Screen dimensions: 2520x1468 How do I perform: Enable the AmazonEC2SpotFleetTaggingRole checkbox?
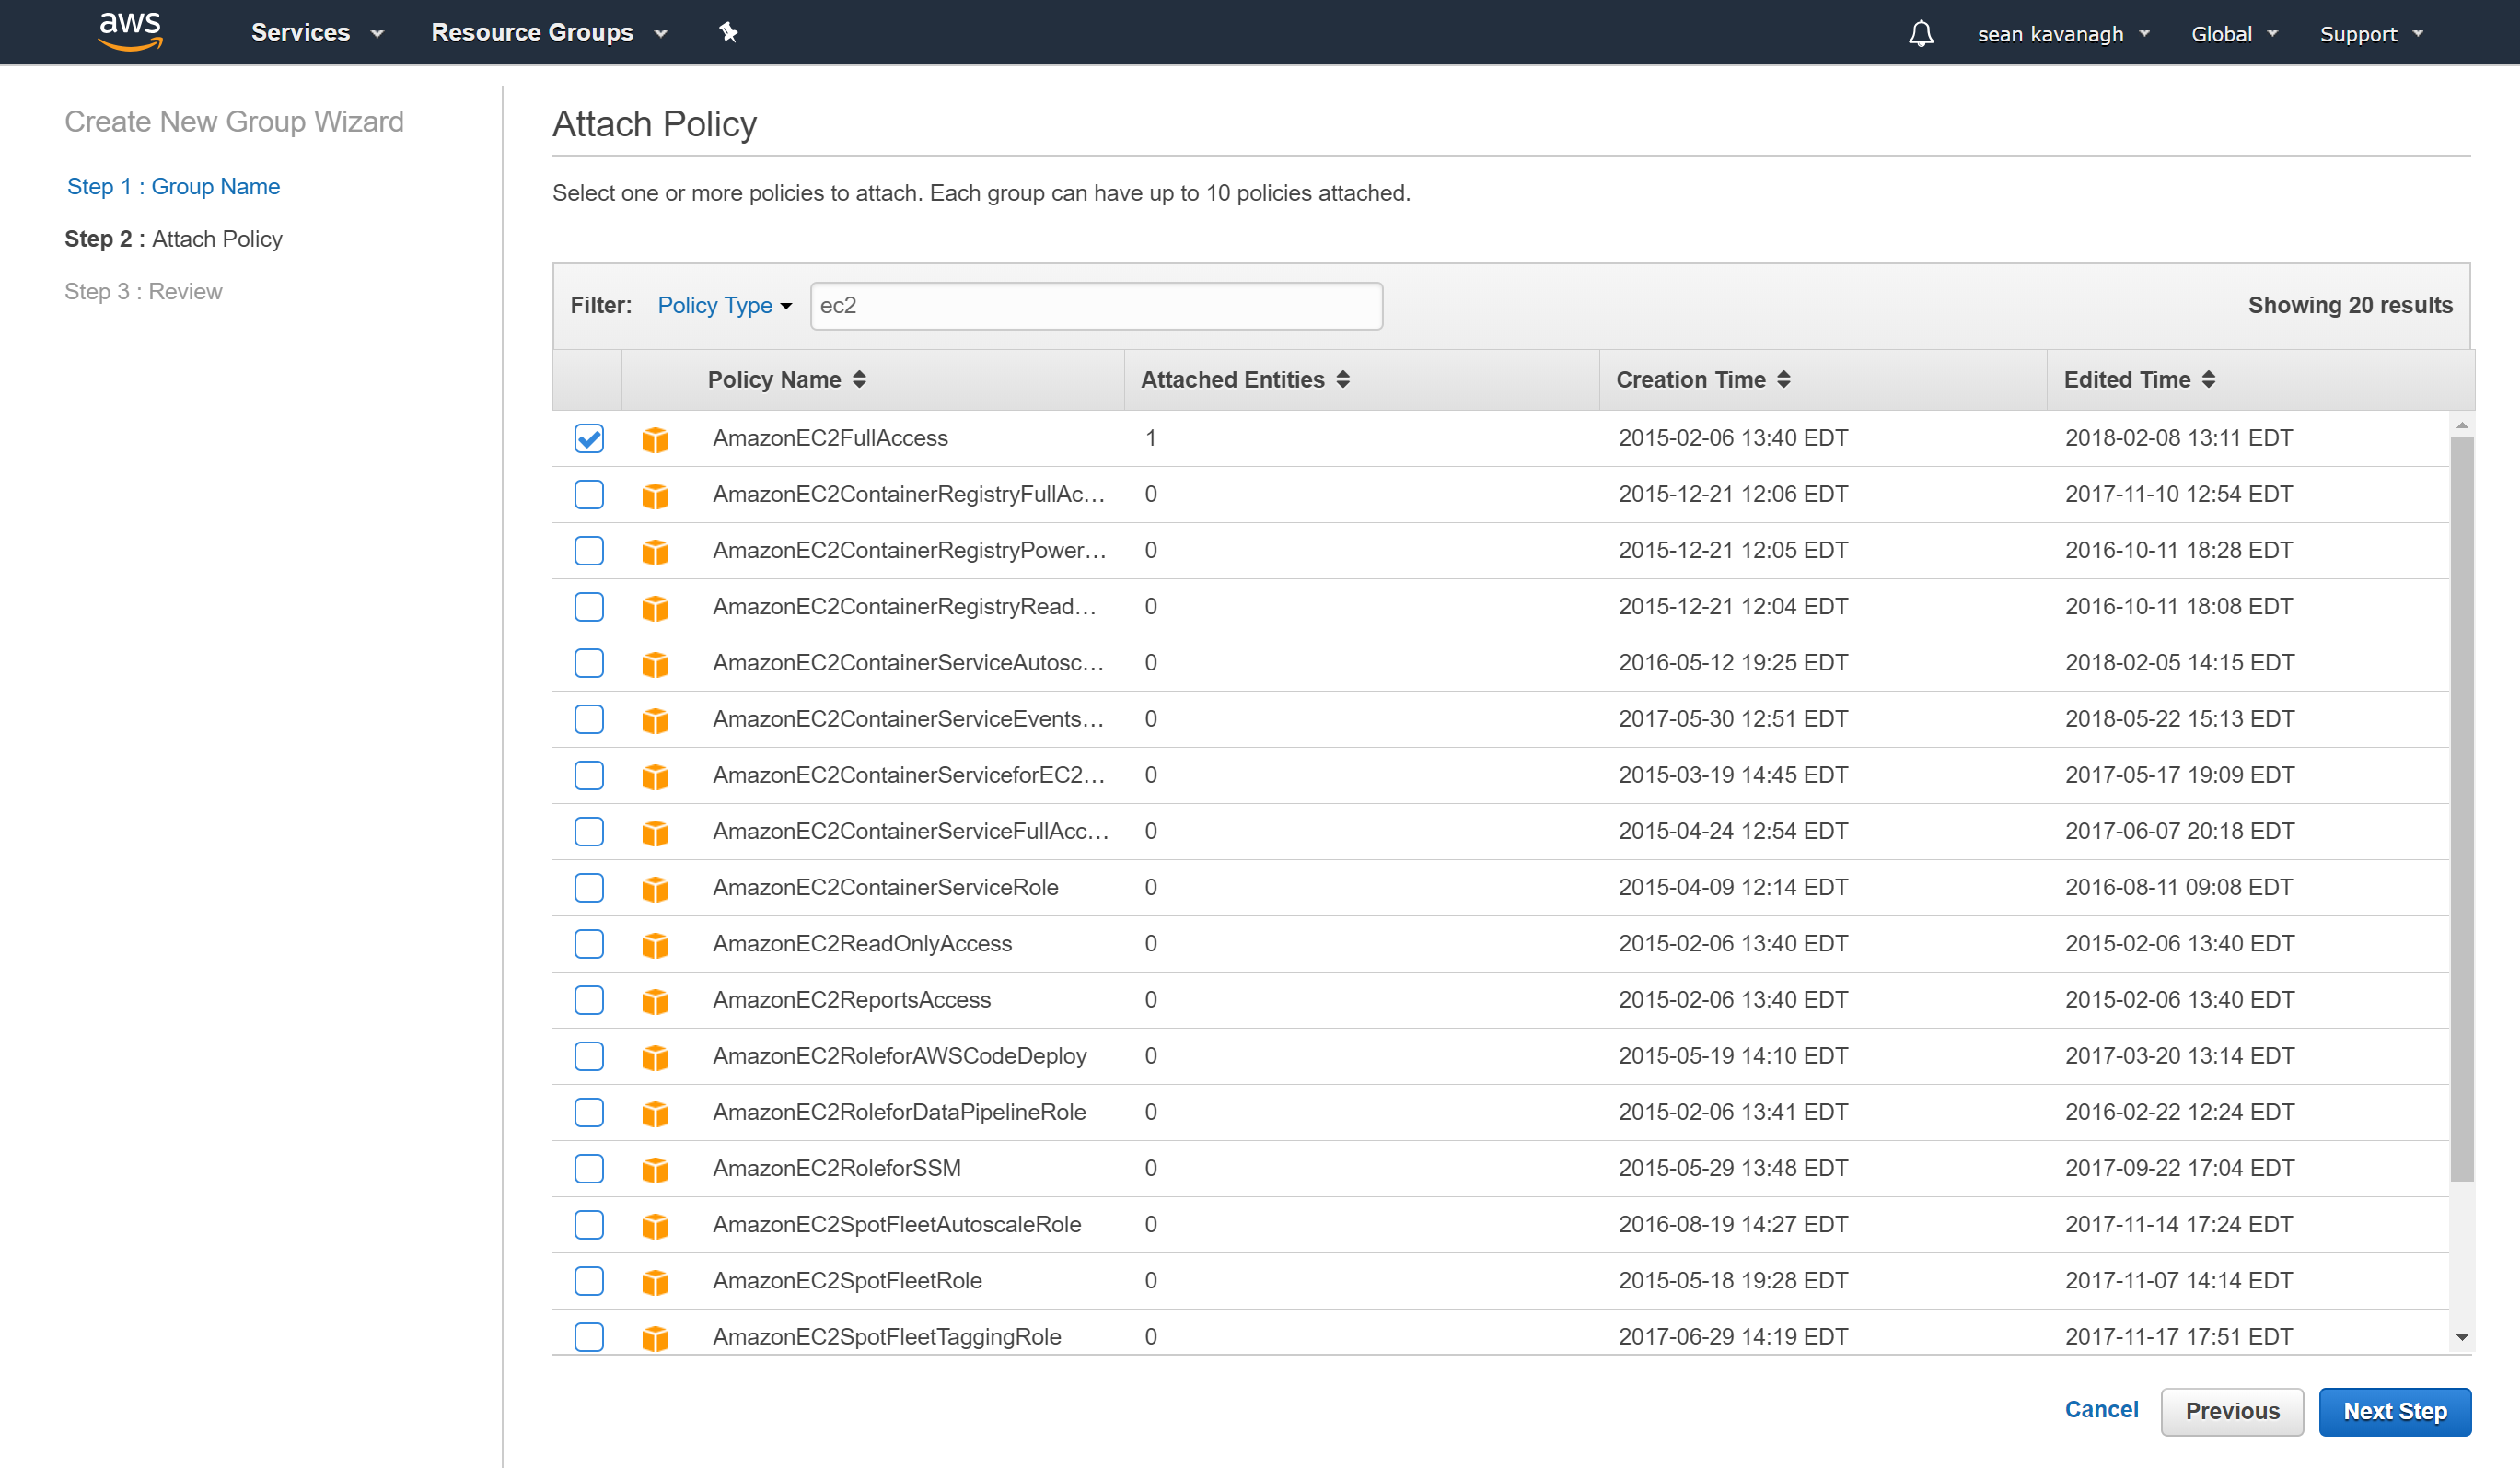coord(588,1337)
